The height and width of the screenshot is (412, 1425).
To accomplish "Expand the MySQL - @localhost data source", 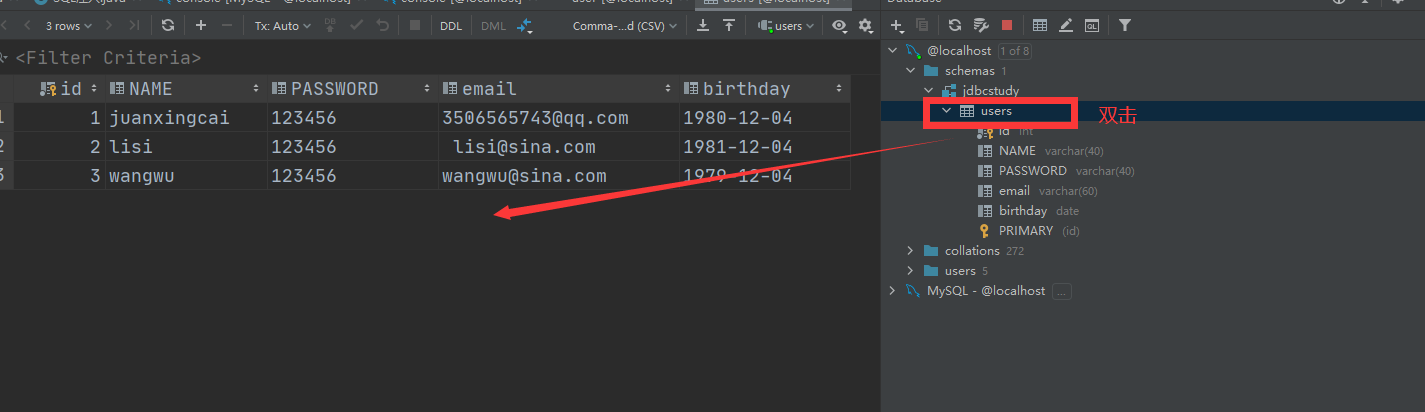I will [x=892, y=291].
